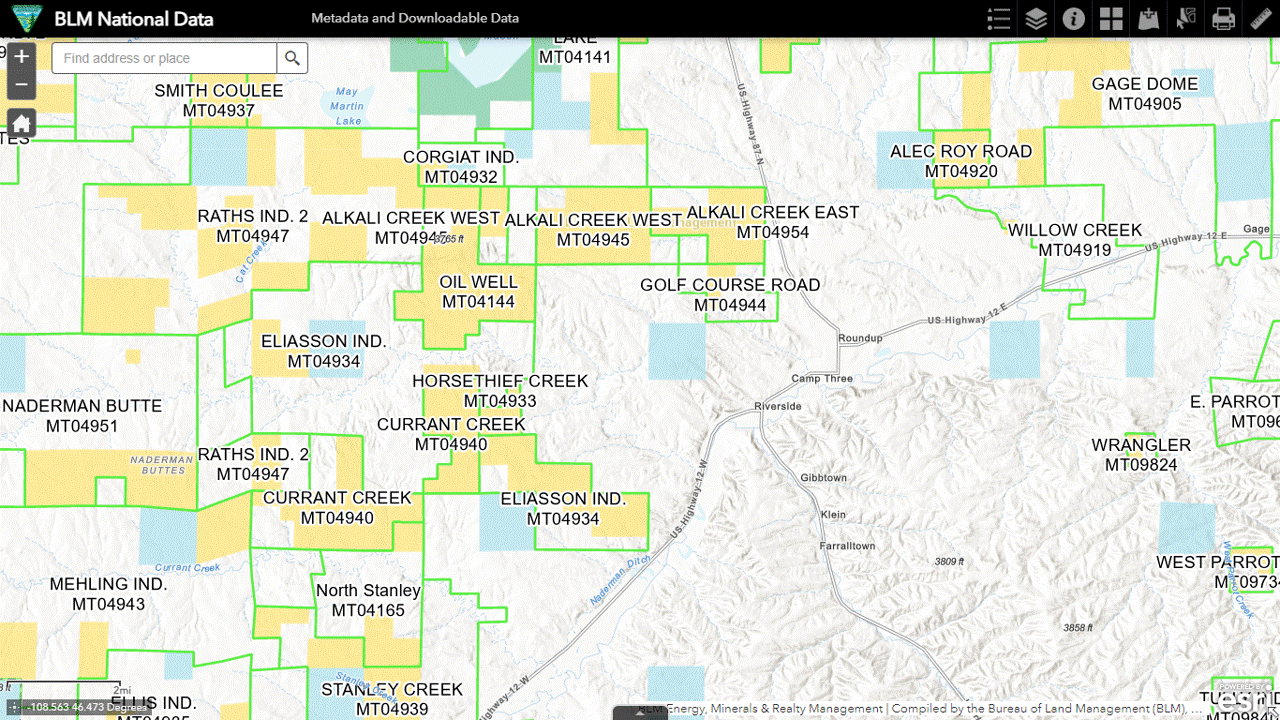
Task: Activate the Select features tool
Action: (x=1186, y=19)
